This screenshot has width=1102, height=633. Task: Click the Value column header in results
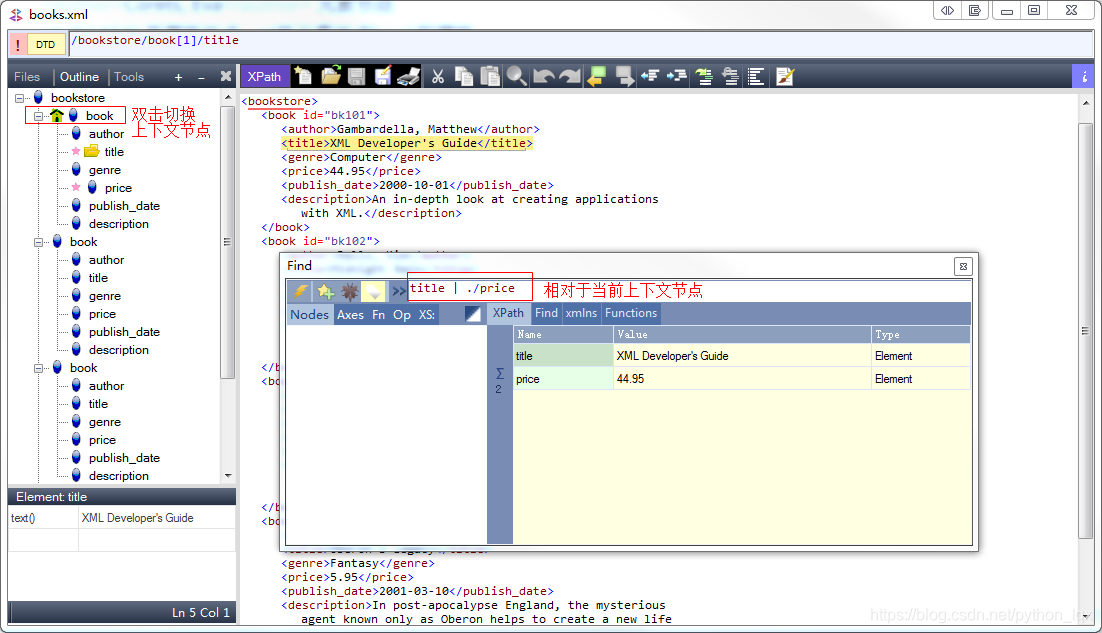[742, 334]
